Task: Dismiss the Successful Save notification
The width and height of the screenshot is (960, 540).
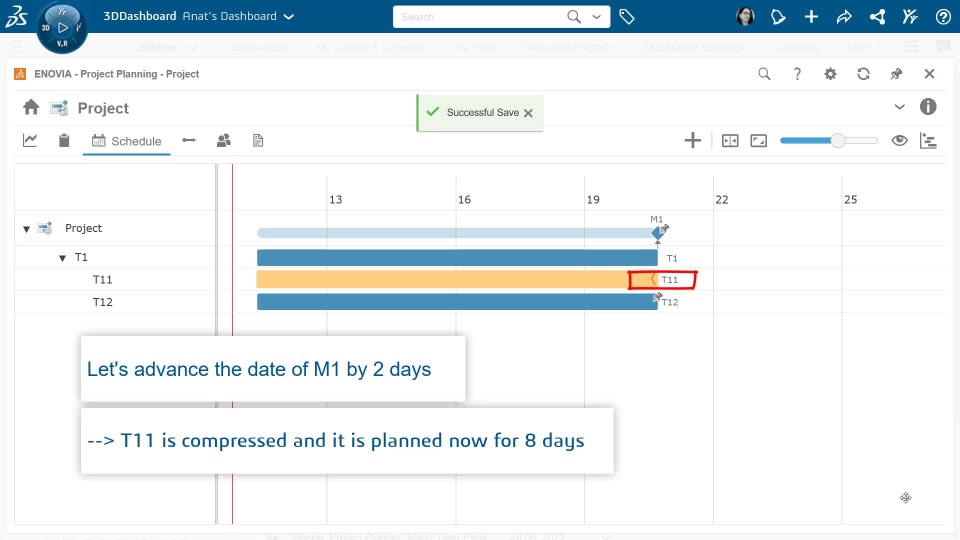Action: [528, 113]
